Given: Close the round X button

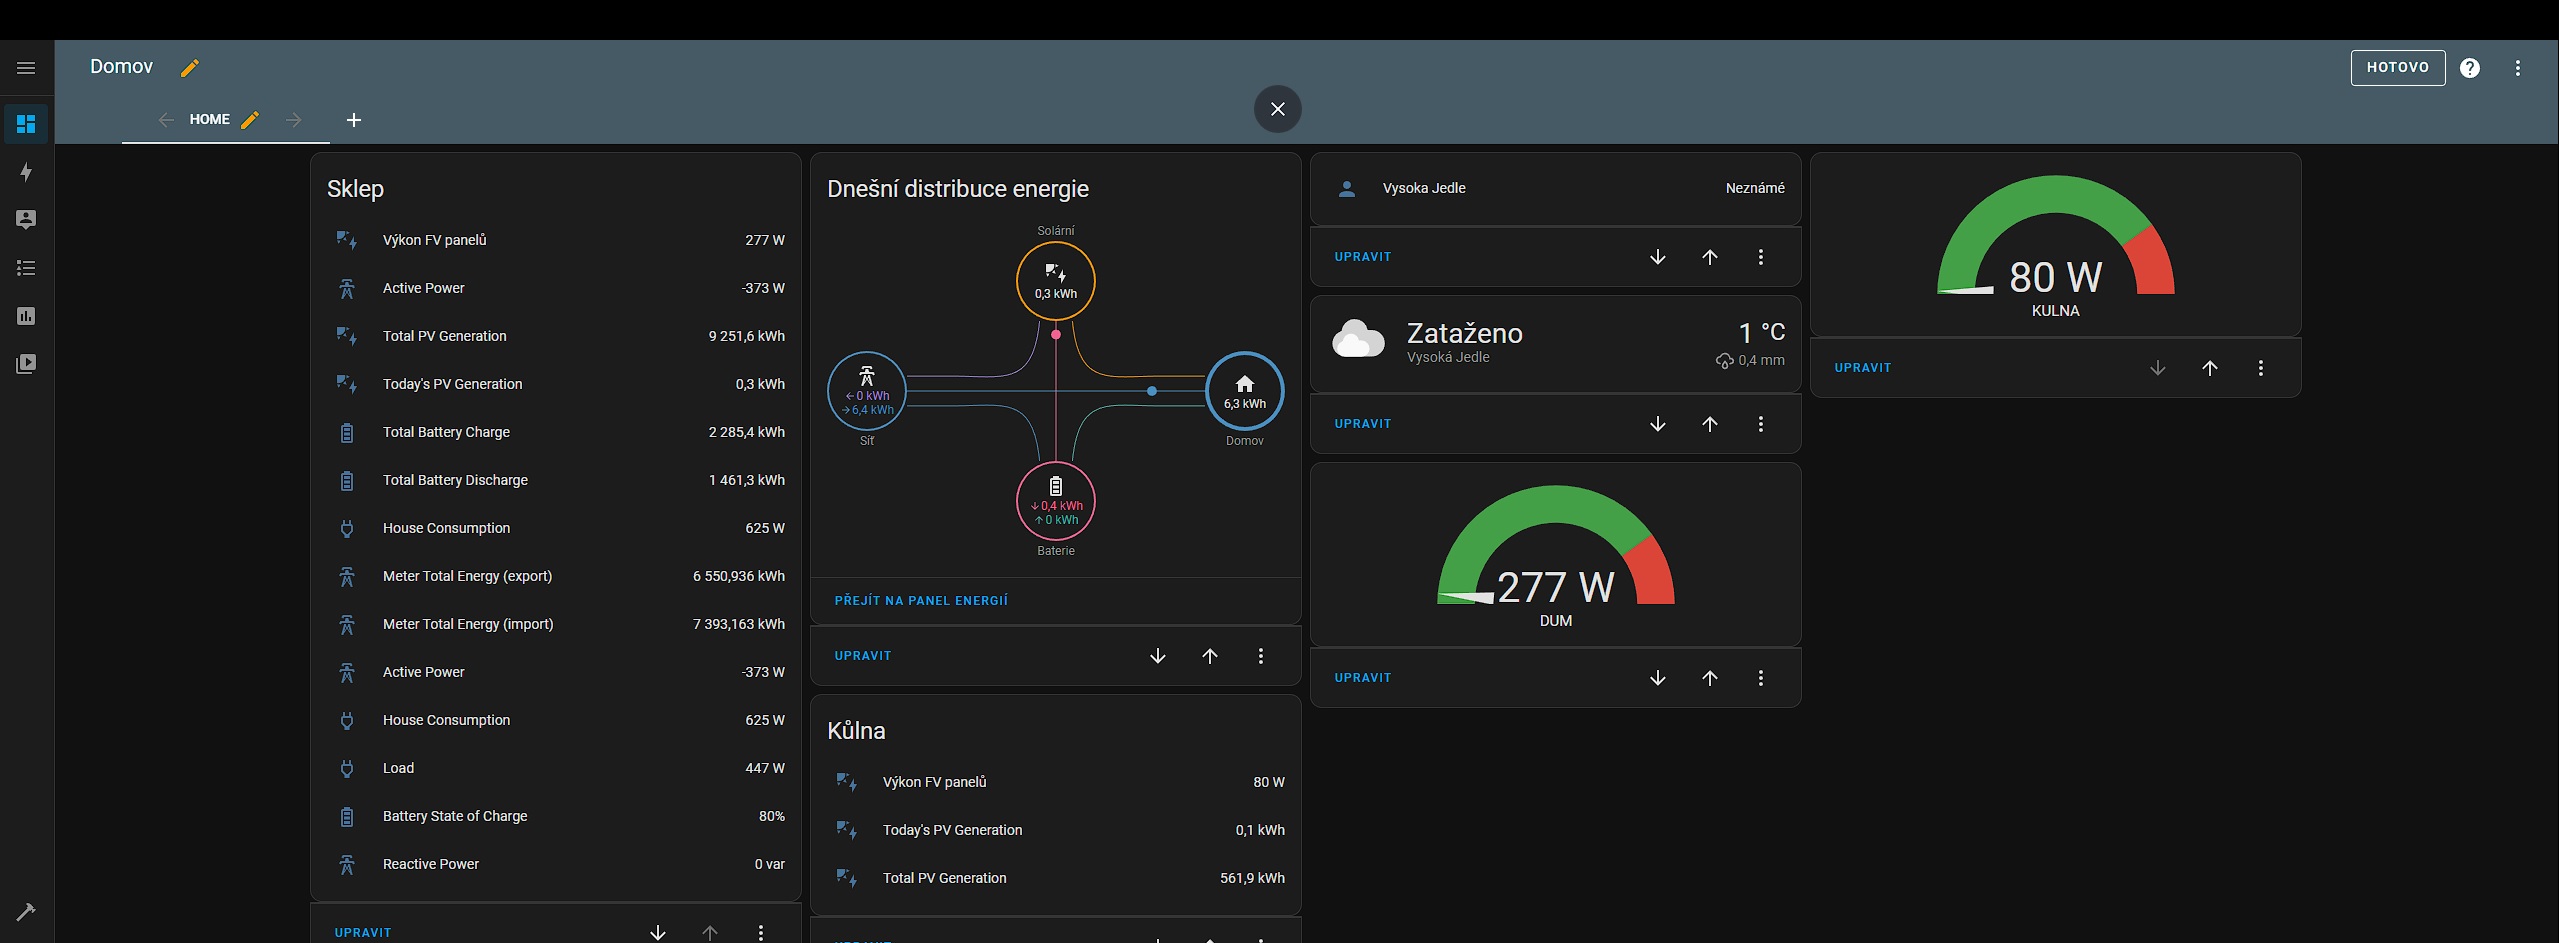Looking at the screenshot, I should click(1278, 109).
